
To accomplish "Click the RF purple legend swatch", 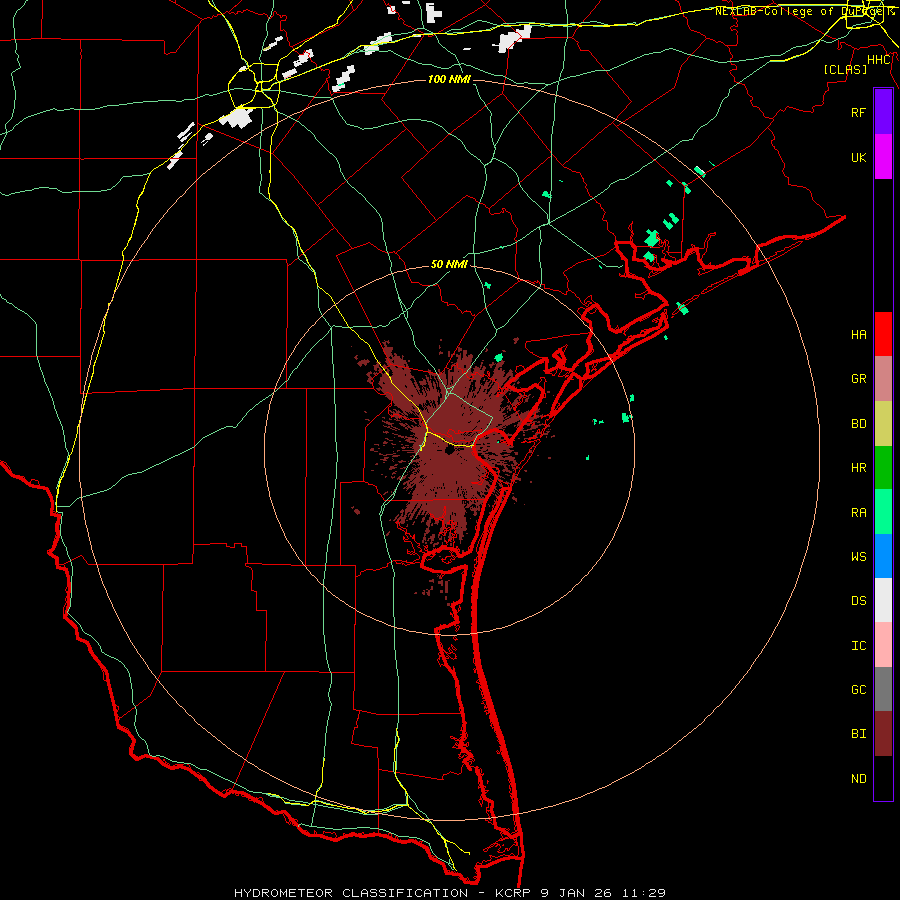I will click(883, 112).
